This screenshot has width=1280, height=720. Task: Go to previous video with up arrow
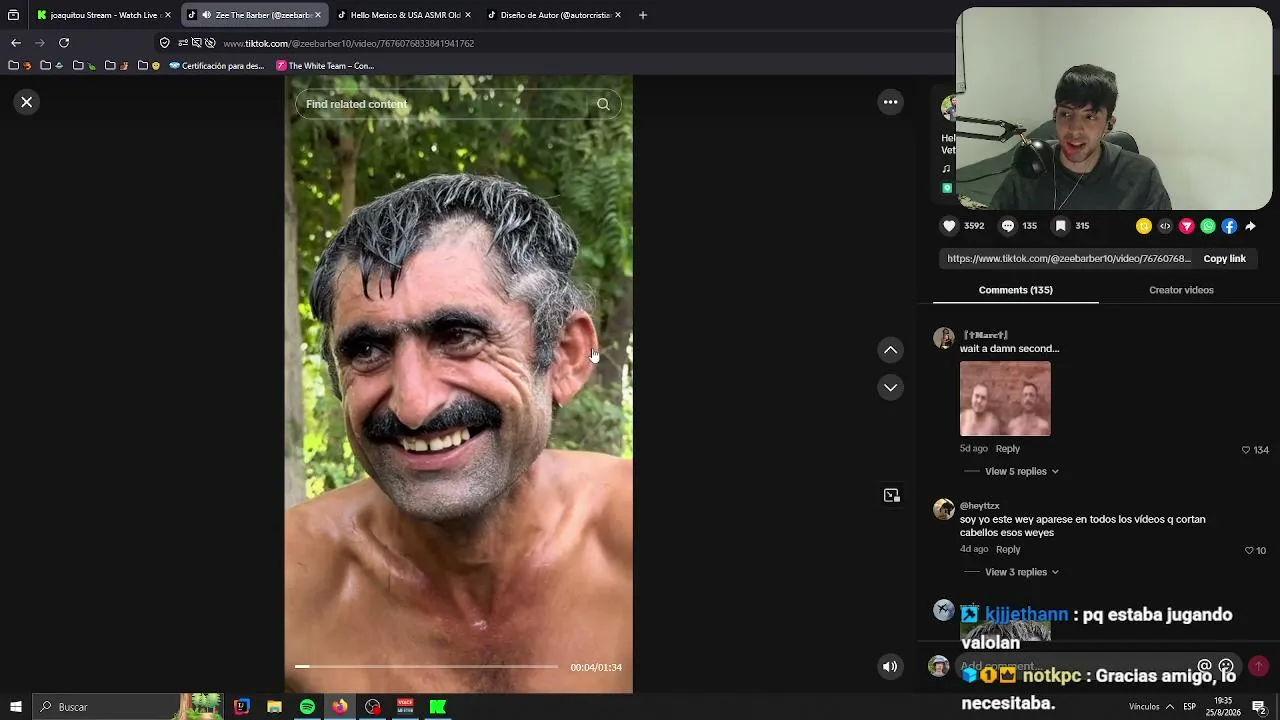890,350
